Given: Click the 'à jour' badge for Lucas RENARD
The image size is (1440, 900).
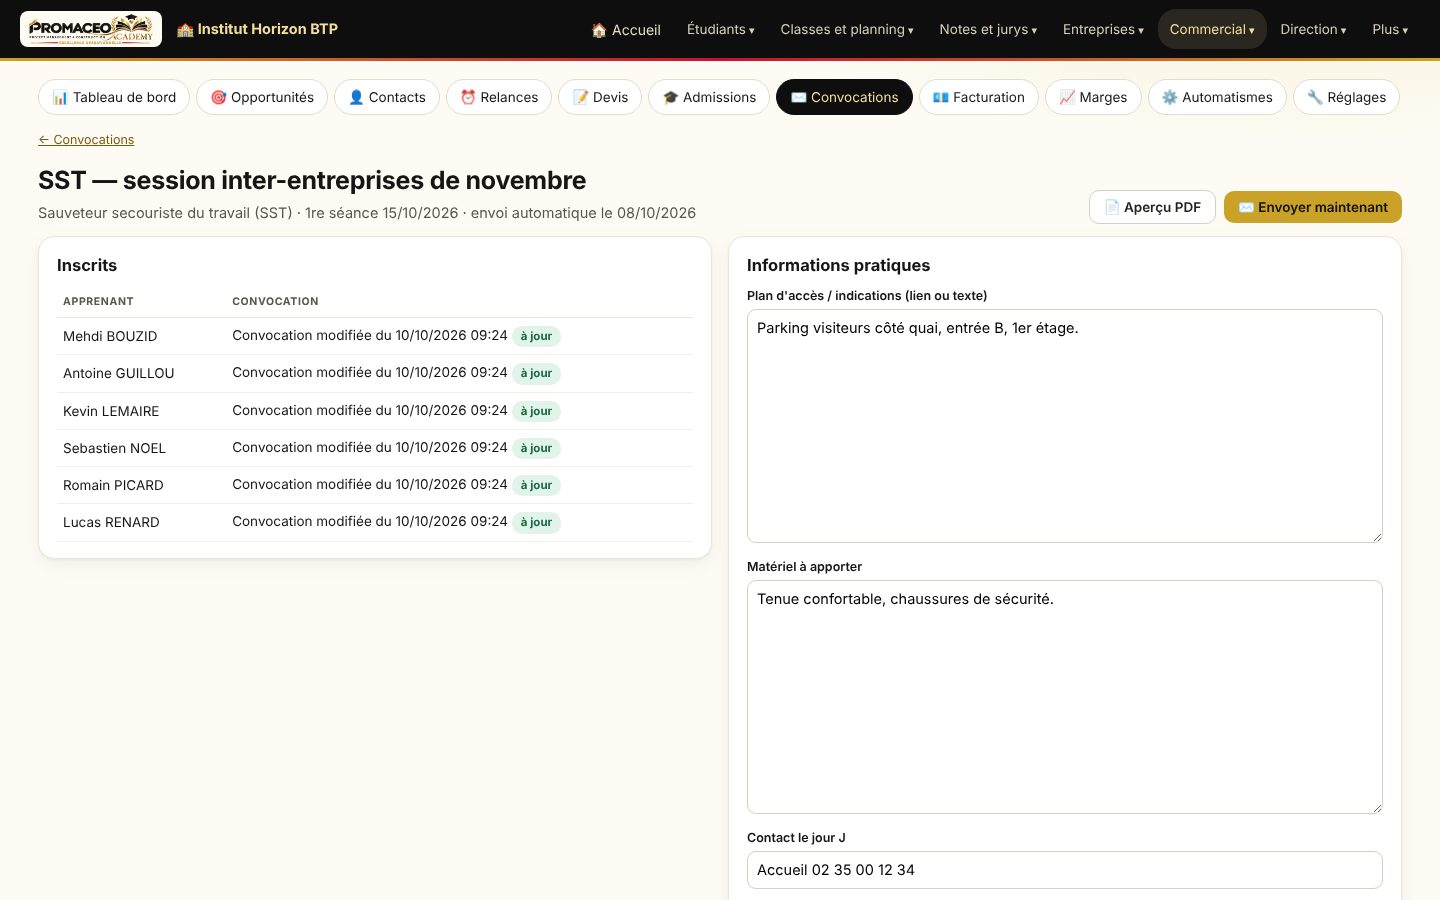Looking at the screenshot, I should (536, 522).
